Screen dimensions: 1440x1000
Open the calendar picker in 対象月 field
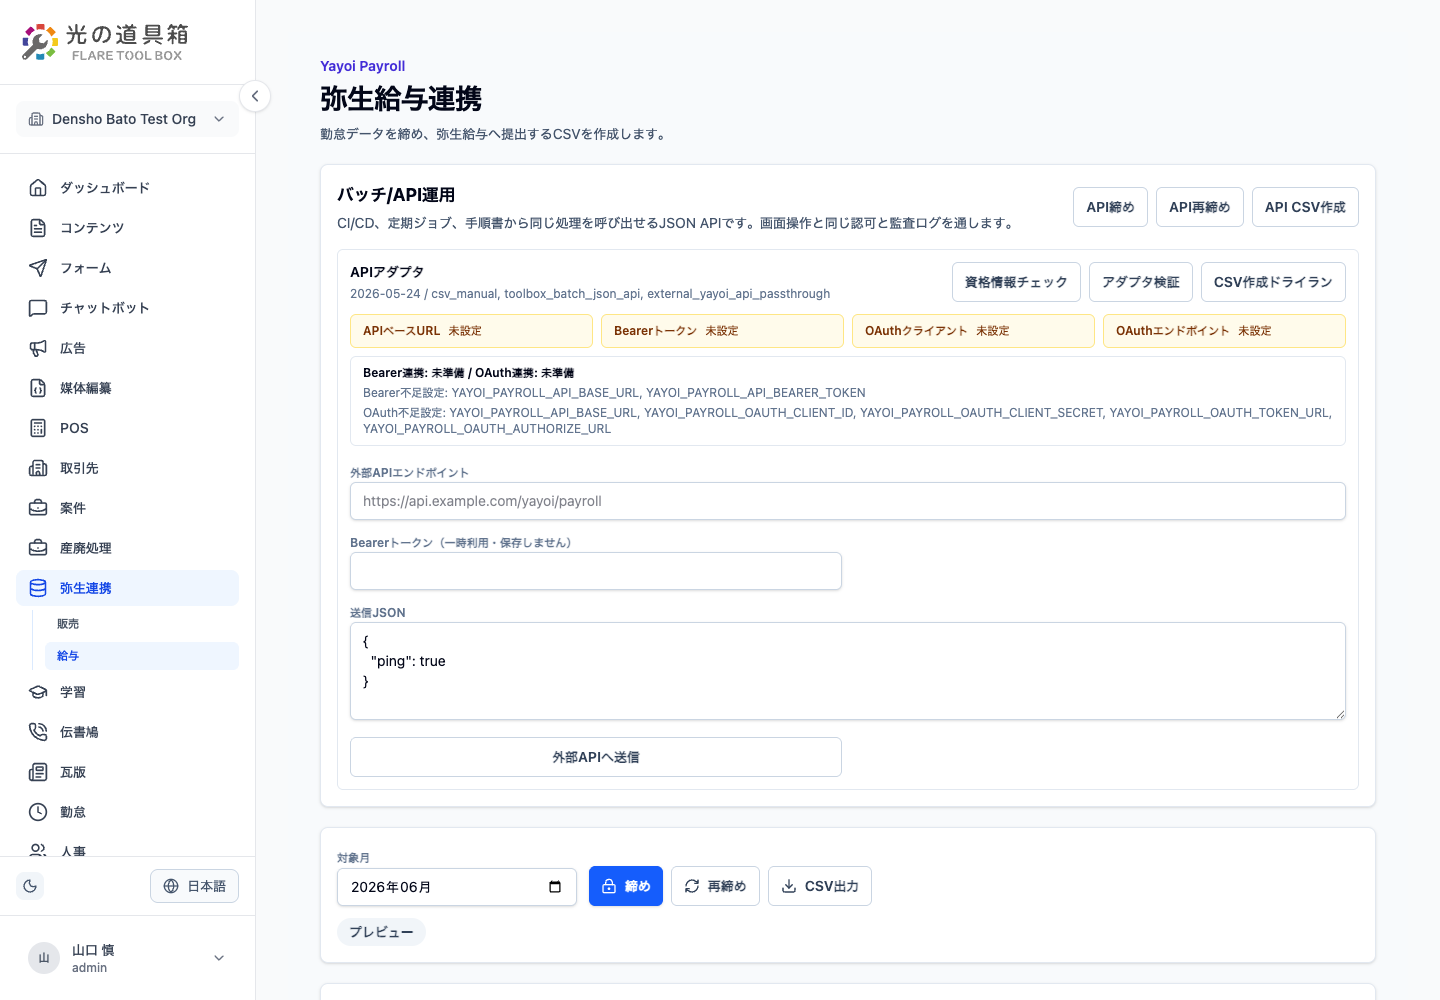[555, 887]
